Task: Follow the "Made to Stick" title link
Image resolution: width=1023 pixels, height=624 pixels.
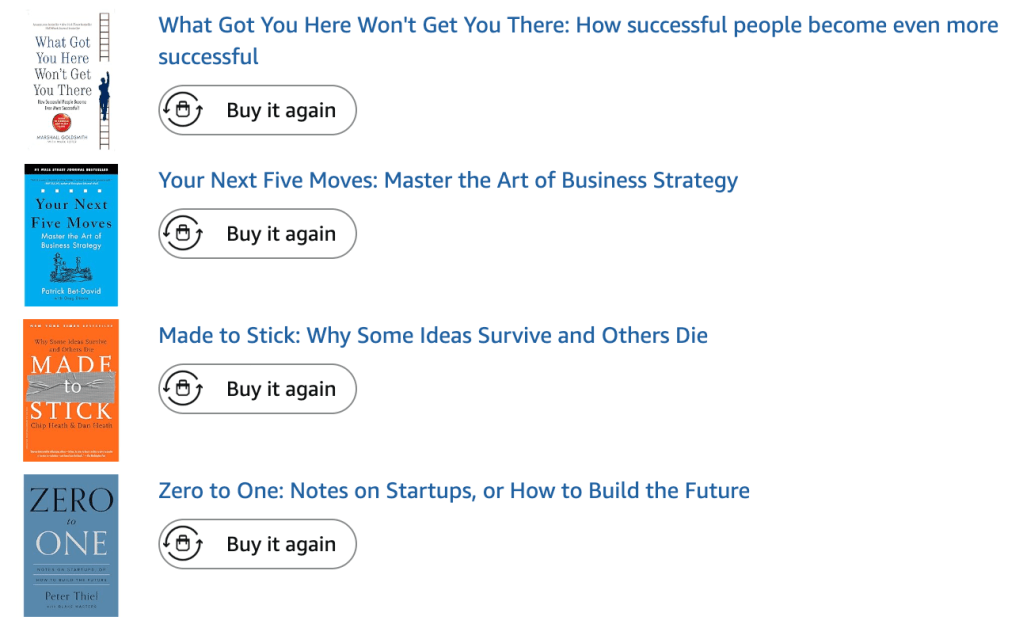Action: [433, 336]
